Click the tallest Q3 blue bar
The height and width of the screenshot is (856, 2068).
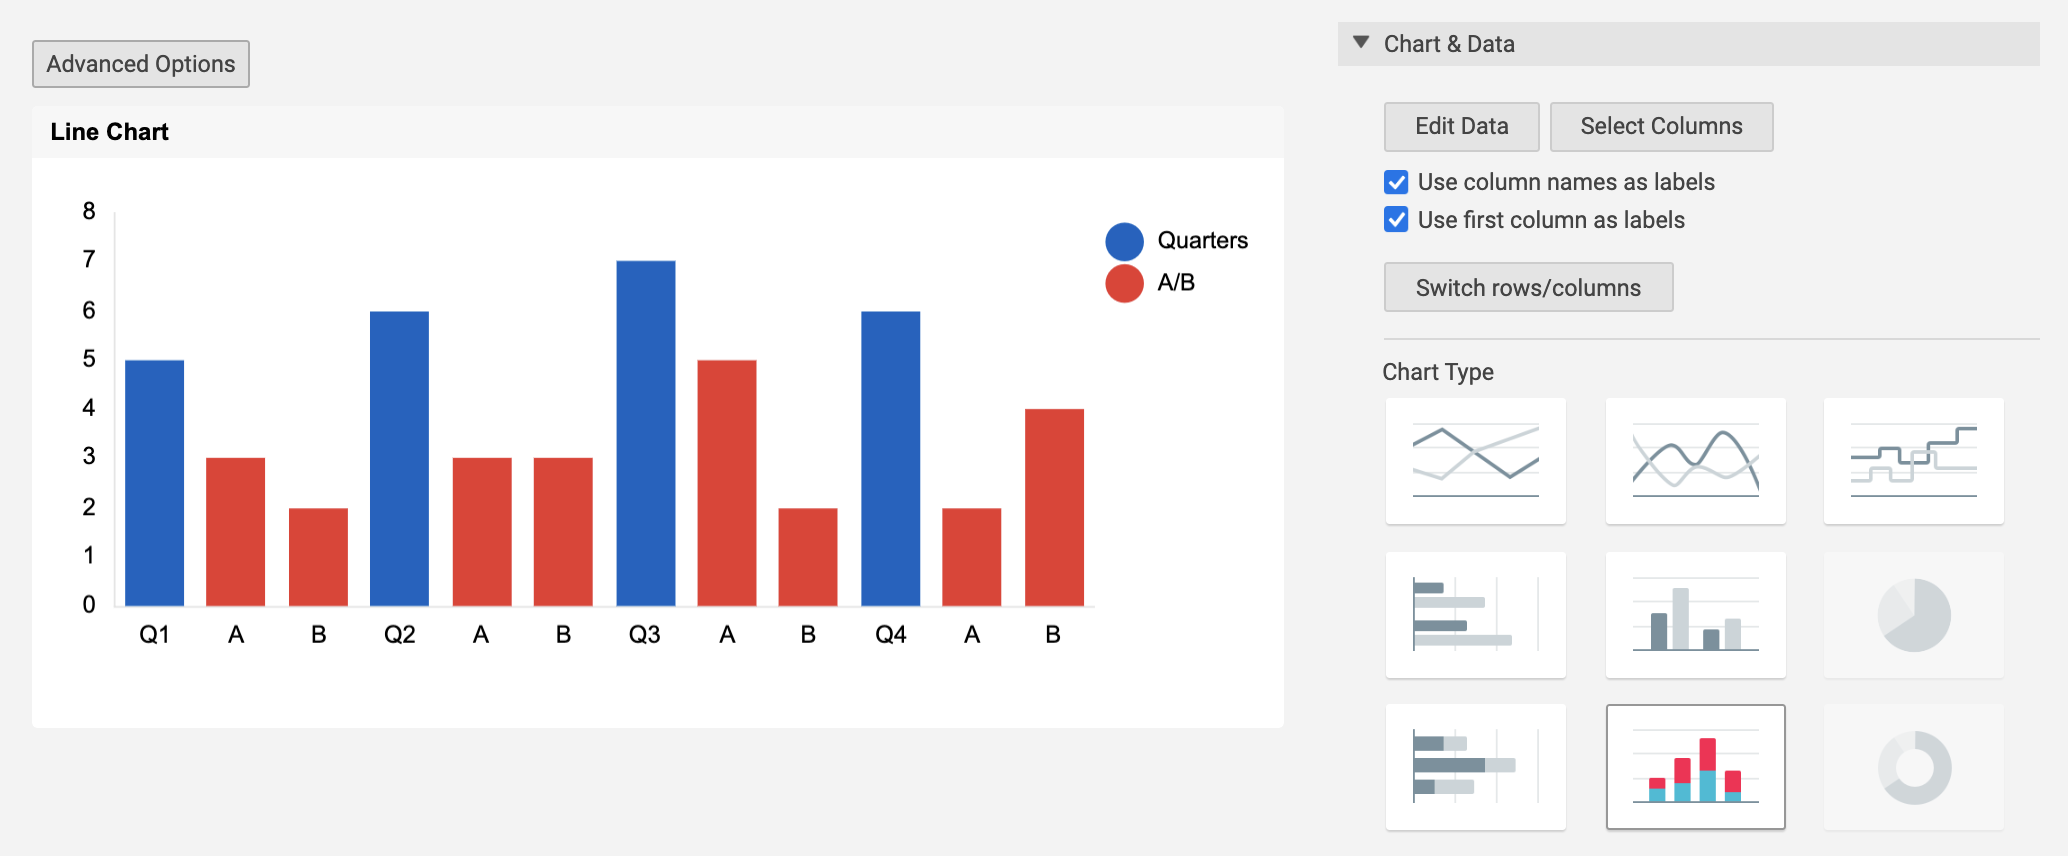(x=645, y=430)
